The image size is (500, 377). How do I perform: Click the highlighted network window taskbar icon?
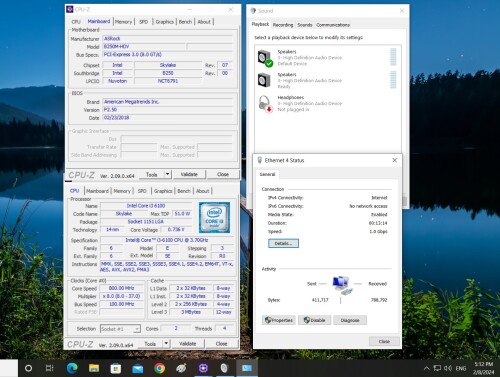click(247, 368)
